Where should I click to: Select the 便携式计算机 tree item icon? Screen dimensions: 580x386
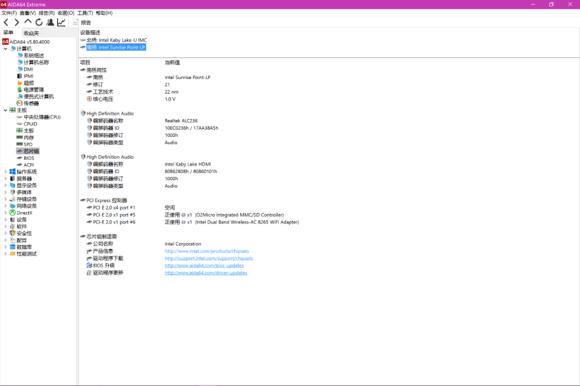click(20, 96)
